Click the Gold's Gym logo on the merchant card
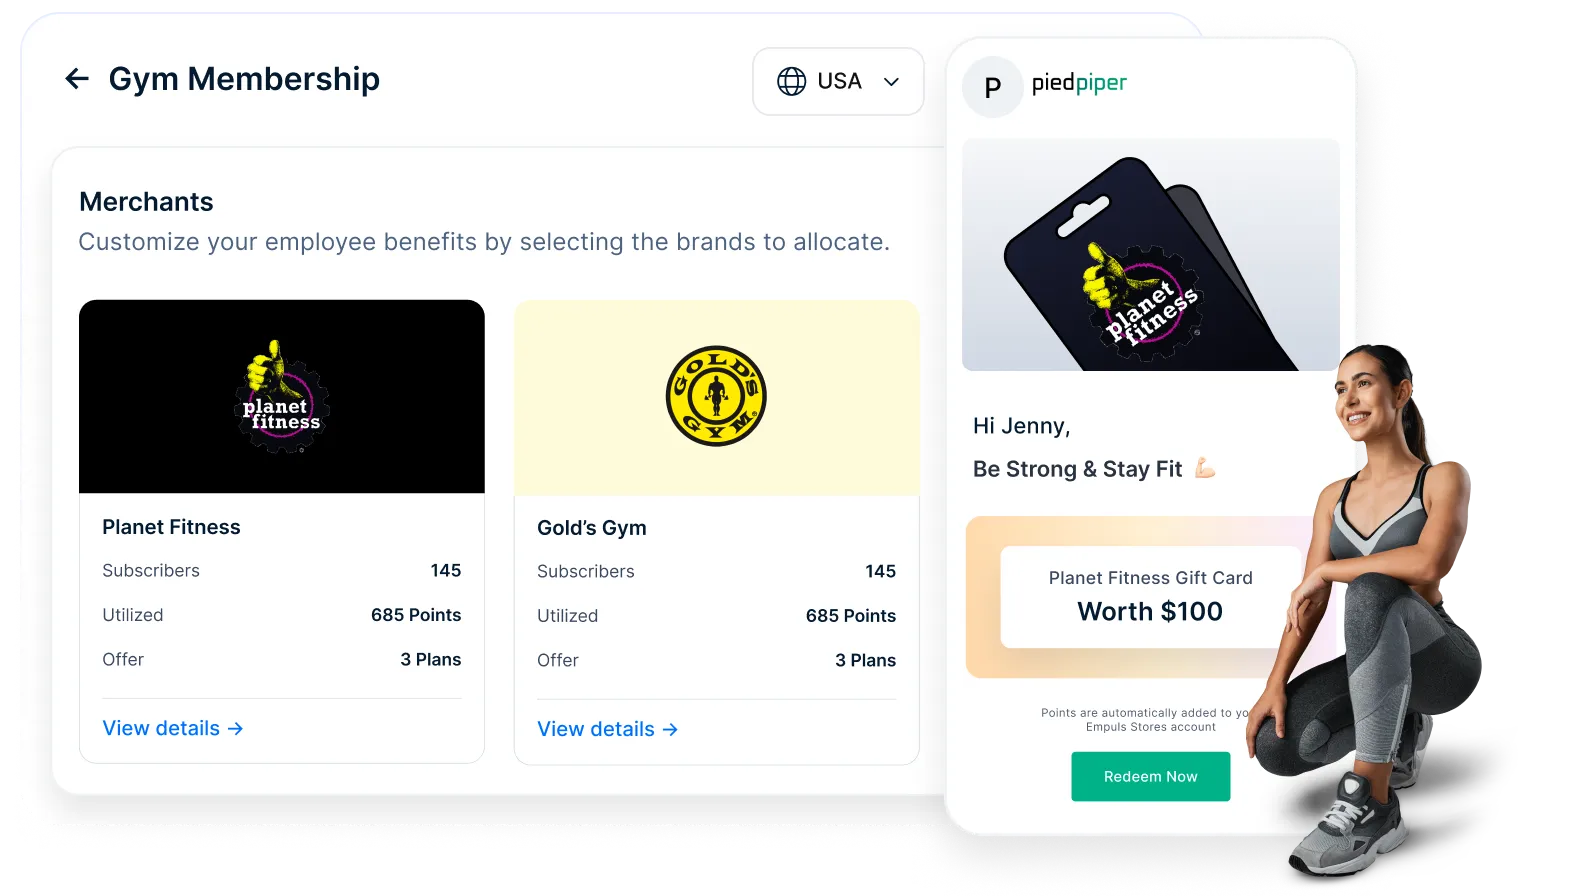Screen dimensions: 1580x896 point(716,396)
